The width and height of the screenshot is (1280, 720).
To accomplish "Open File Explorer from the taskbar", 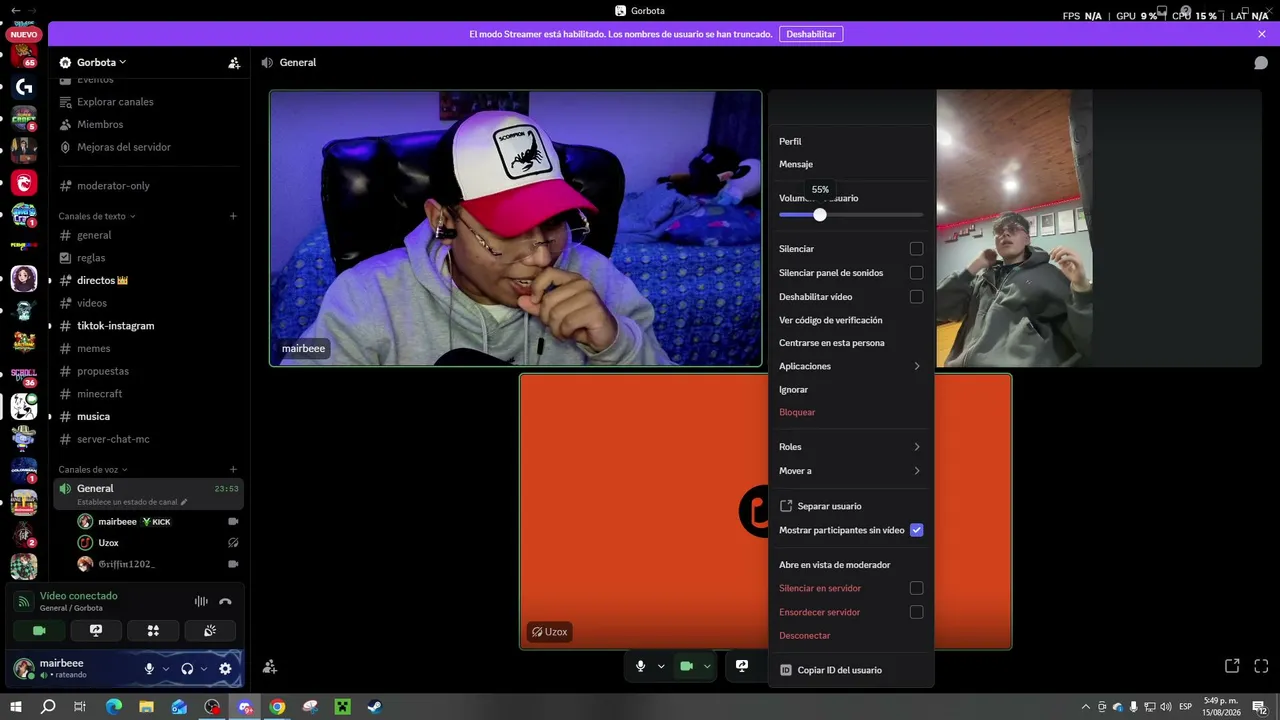I will [146, 707].
